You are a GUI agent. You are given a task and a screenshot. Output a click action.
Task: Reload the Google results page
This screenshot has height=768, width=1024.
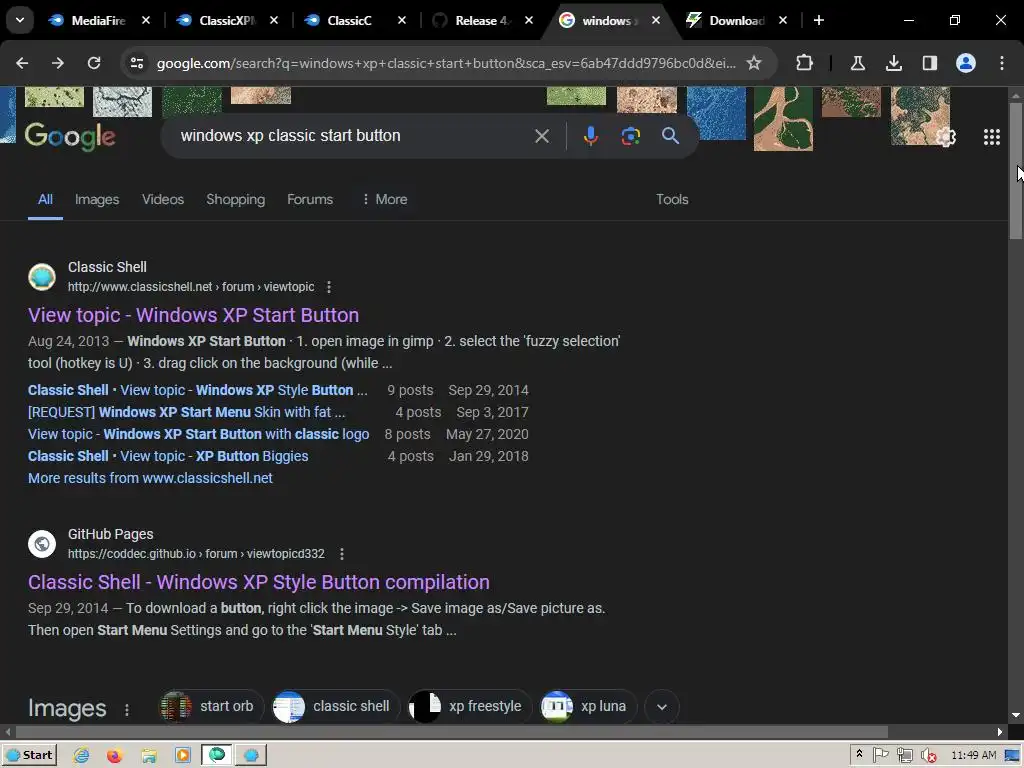(94, 63)
